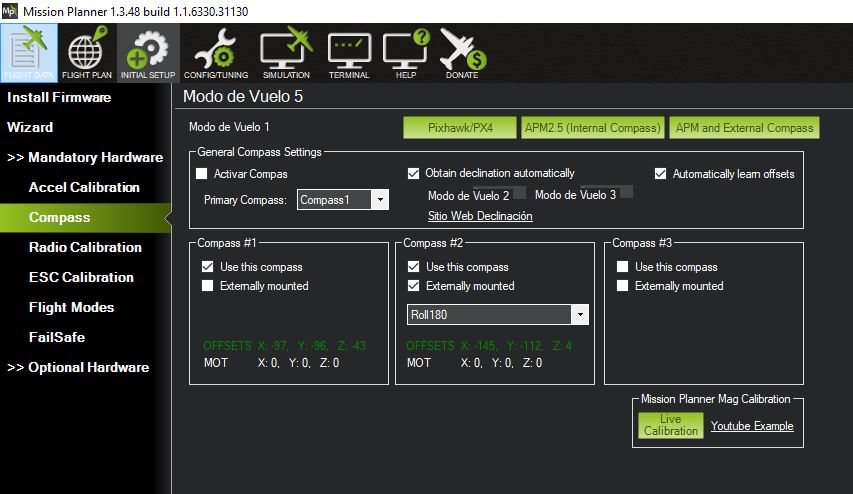The height and width of the screenshot is (494, 853).
Task: Start Live Calibration
Action: point(670,425)
